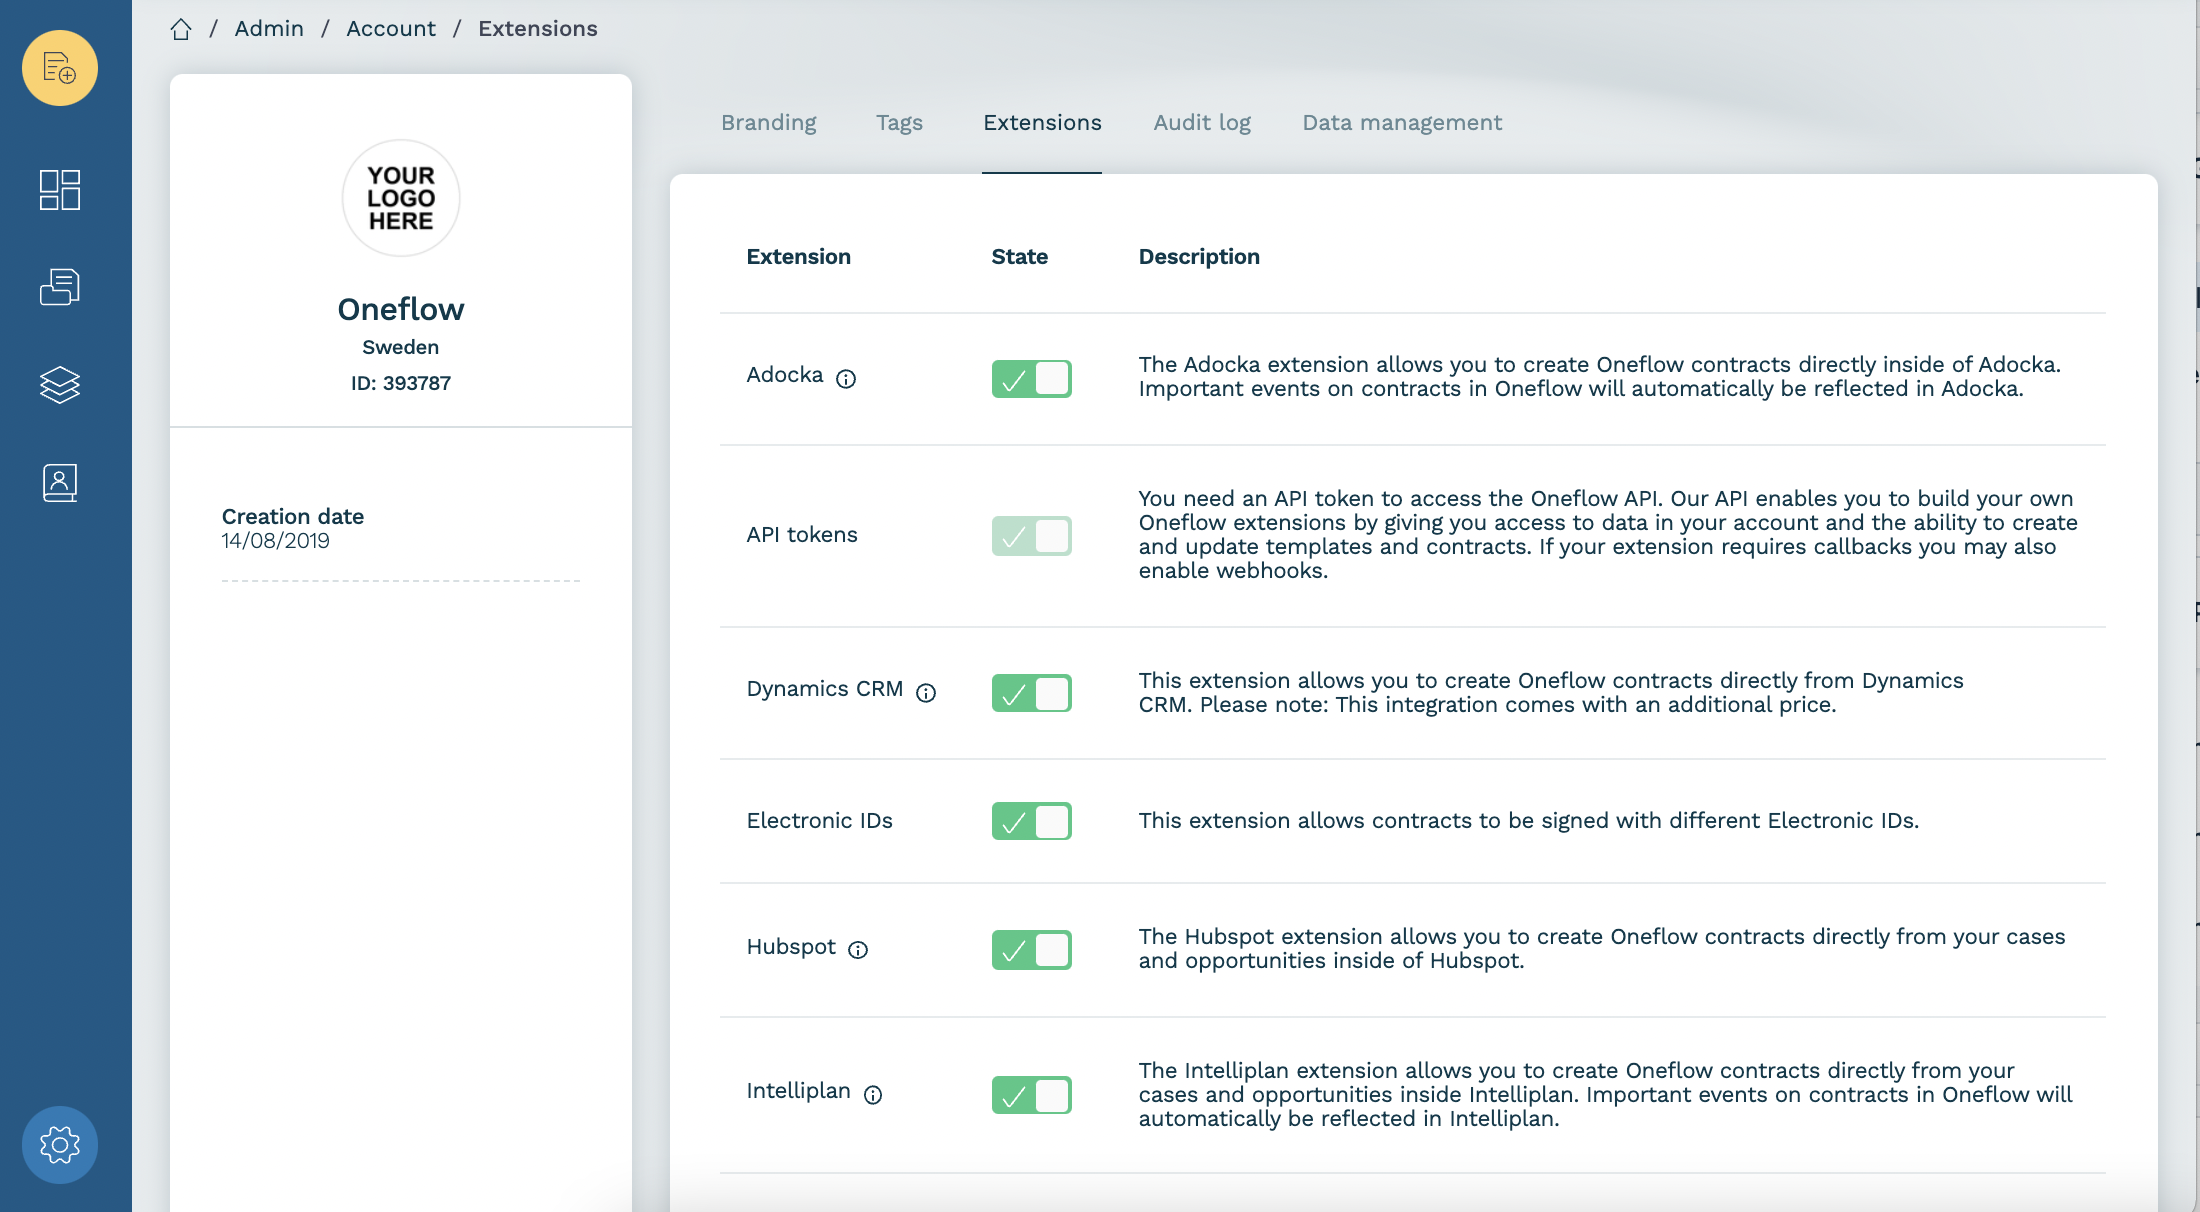Toggle the Dynamics CRM extension off
Image resolution: width=2200 pixels, height=1212 pixels.
tap(1031, 693)
